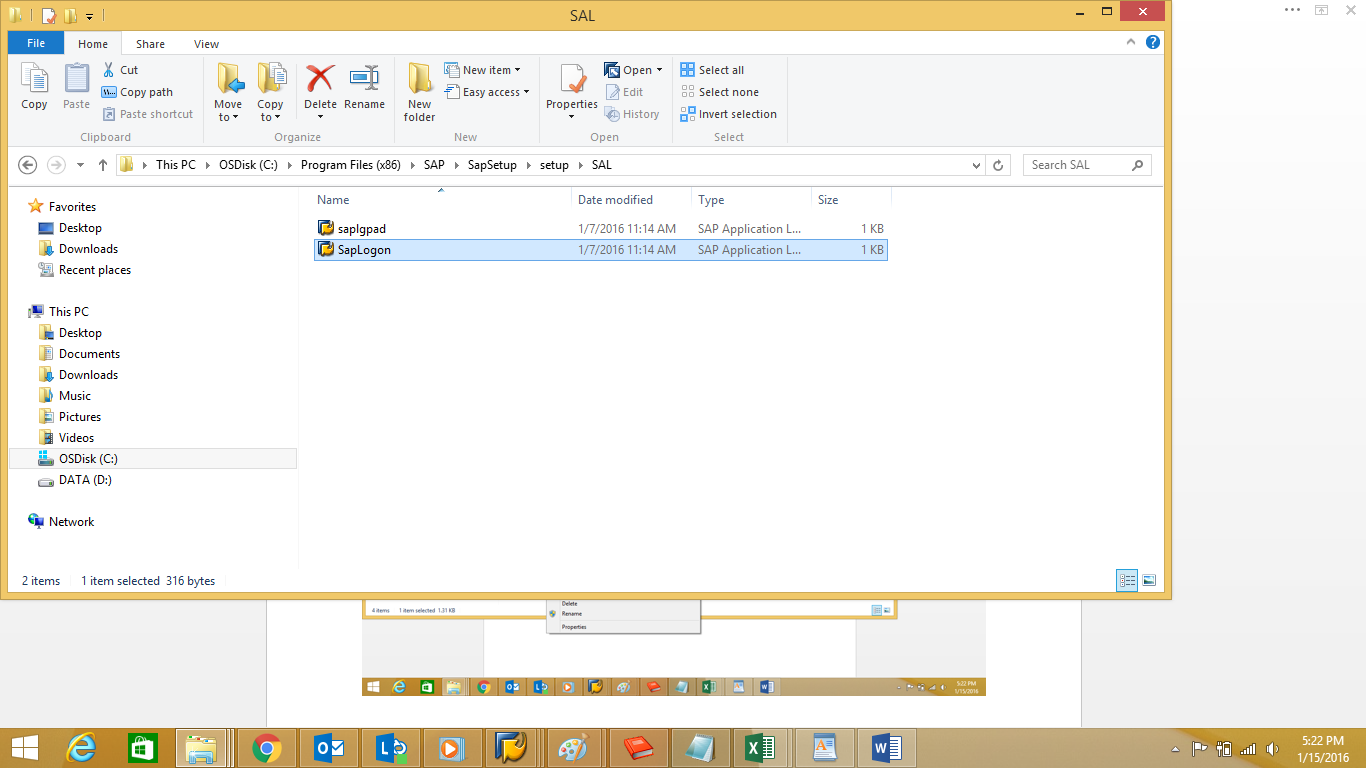The width and height of the screenshot is (1366, 768).
Task: Open the Share ribbon tab
Action: pos(151,44)
